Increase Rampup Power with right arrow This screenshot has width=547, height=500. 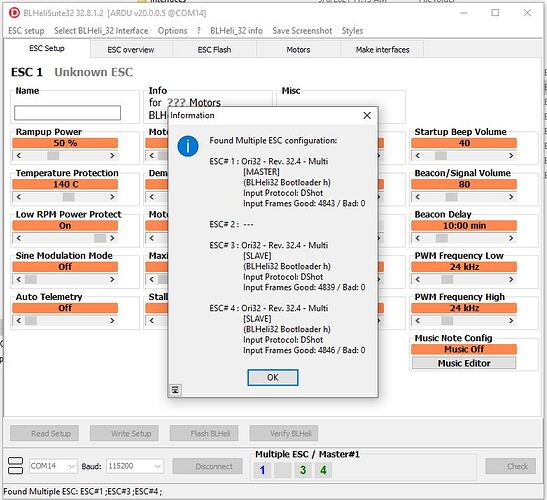pos(112,156)
